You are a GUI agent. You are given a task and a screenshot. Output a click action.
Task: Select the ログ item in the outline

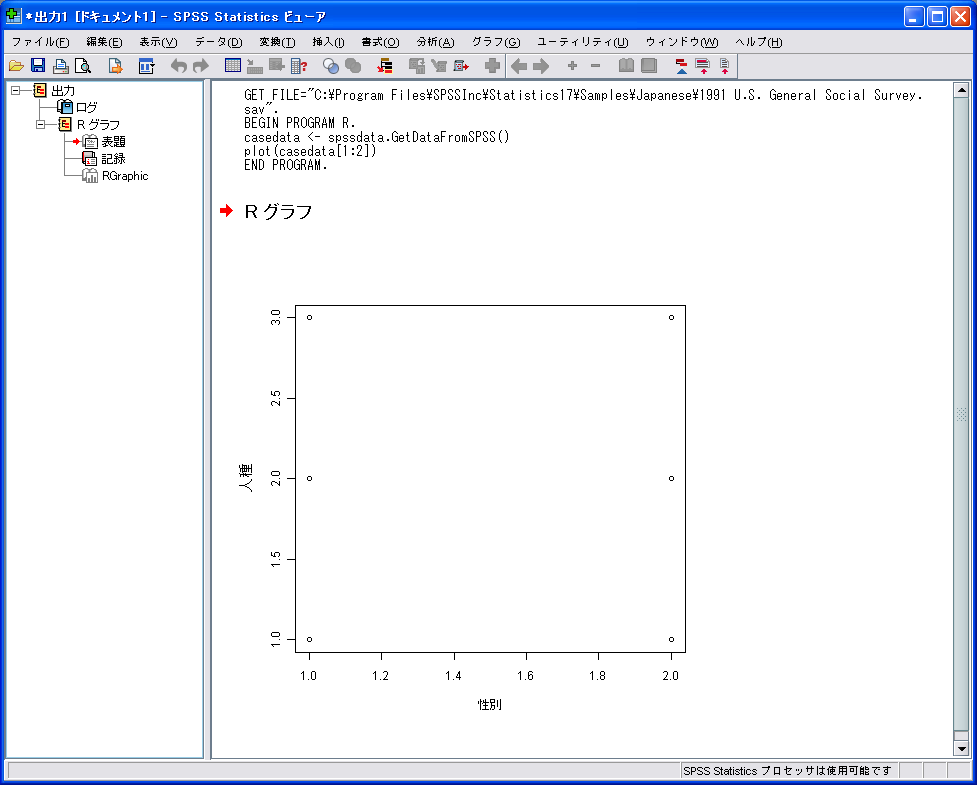pyautogui.click(x=87, y=108)
